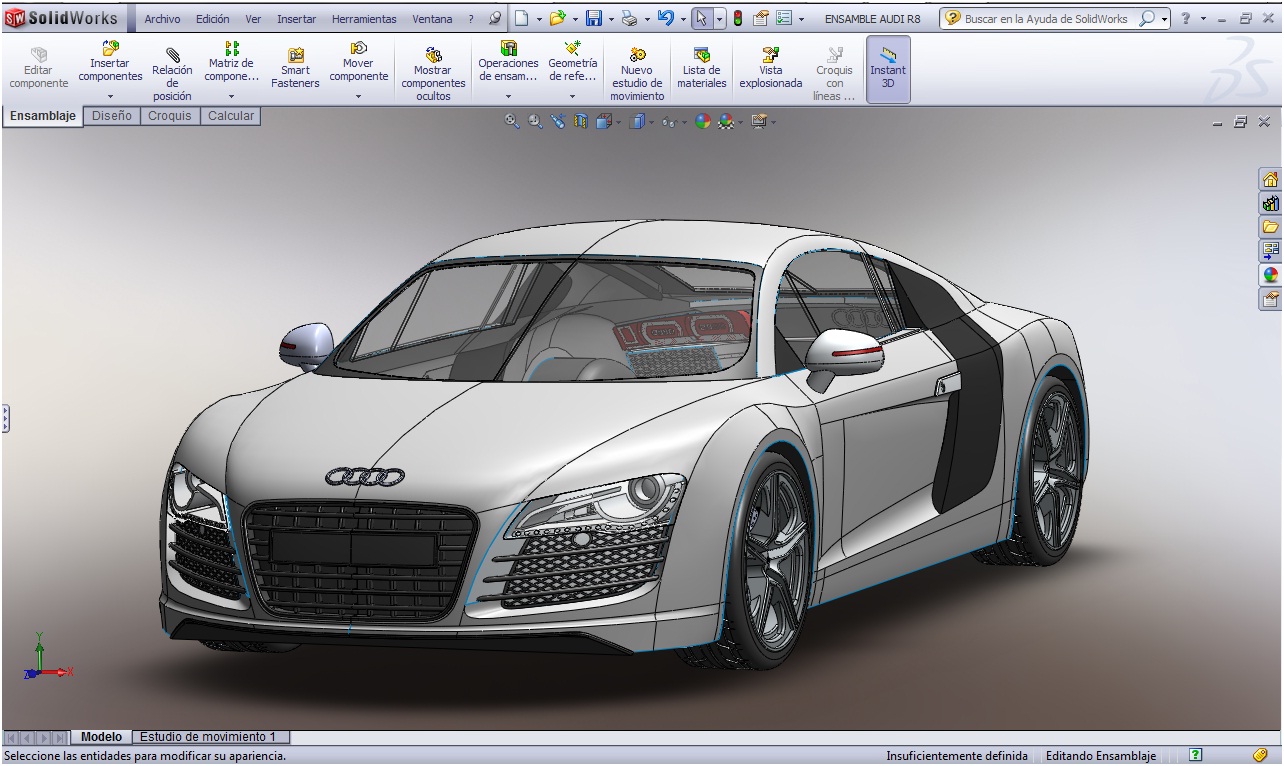Select the Mover componente tool
1284x766 pixels.
click(x=358, y=62)
